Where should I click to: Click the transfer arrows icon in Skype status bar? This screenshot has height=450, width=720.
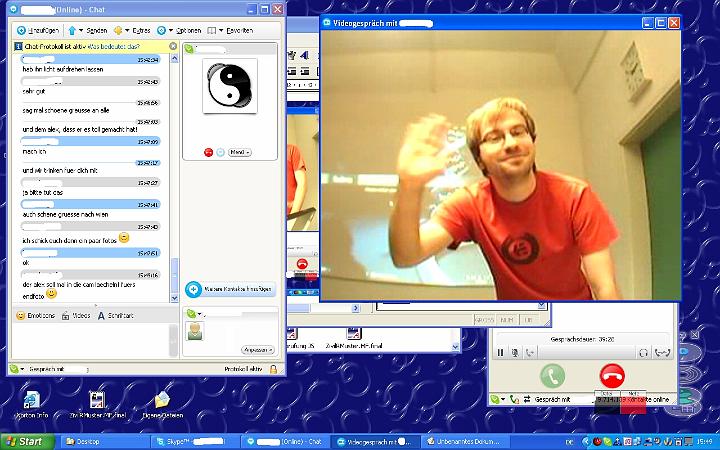click(x=527, y=399)
